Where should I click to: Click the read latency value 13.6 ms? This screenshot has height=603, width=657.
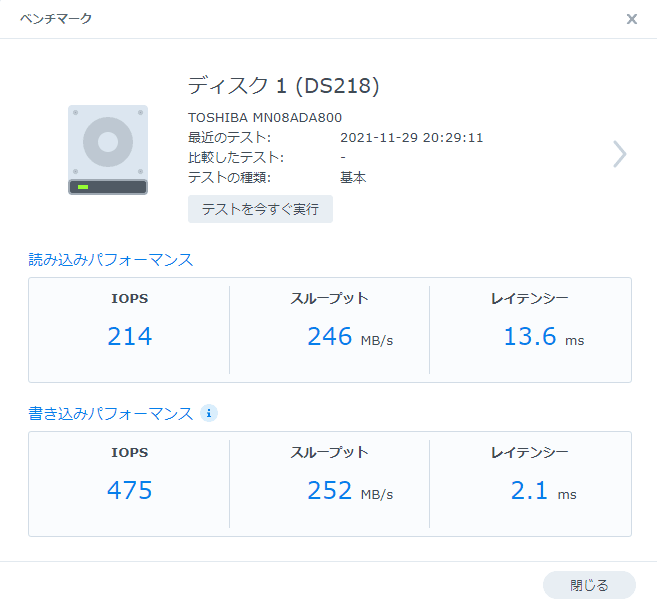pos(542,338)
